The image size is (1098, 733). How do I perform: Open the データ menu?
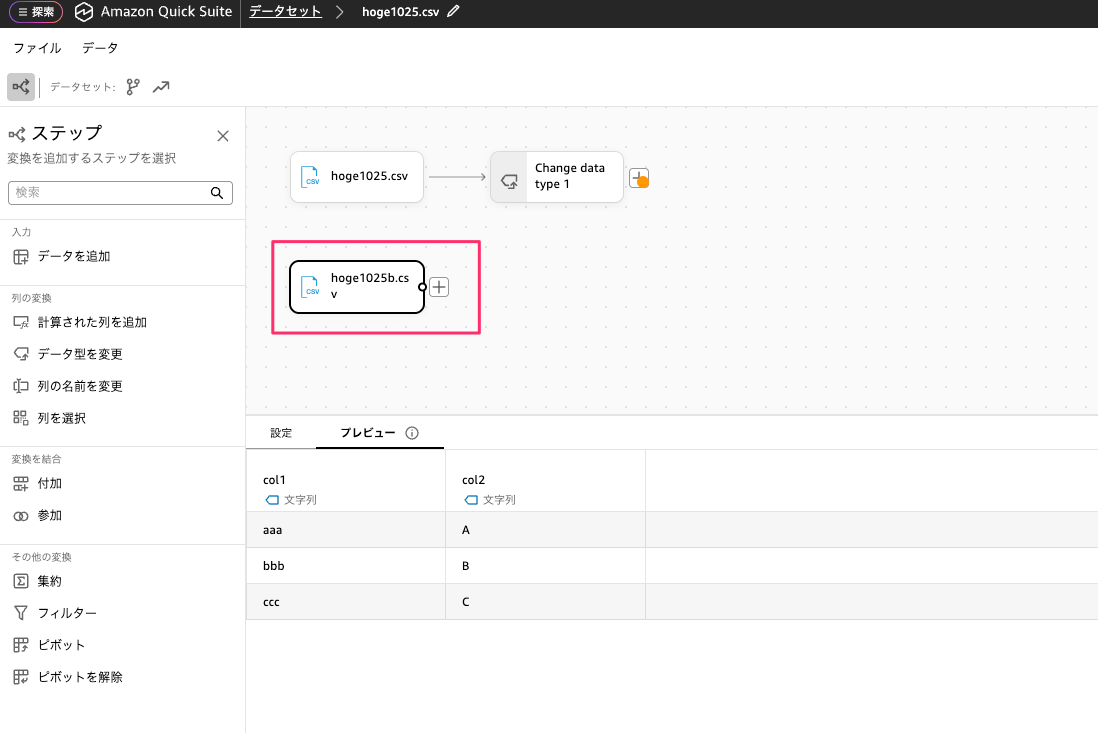click(100, 48)
